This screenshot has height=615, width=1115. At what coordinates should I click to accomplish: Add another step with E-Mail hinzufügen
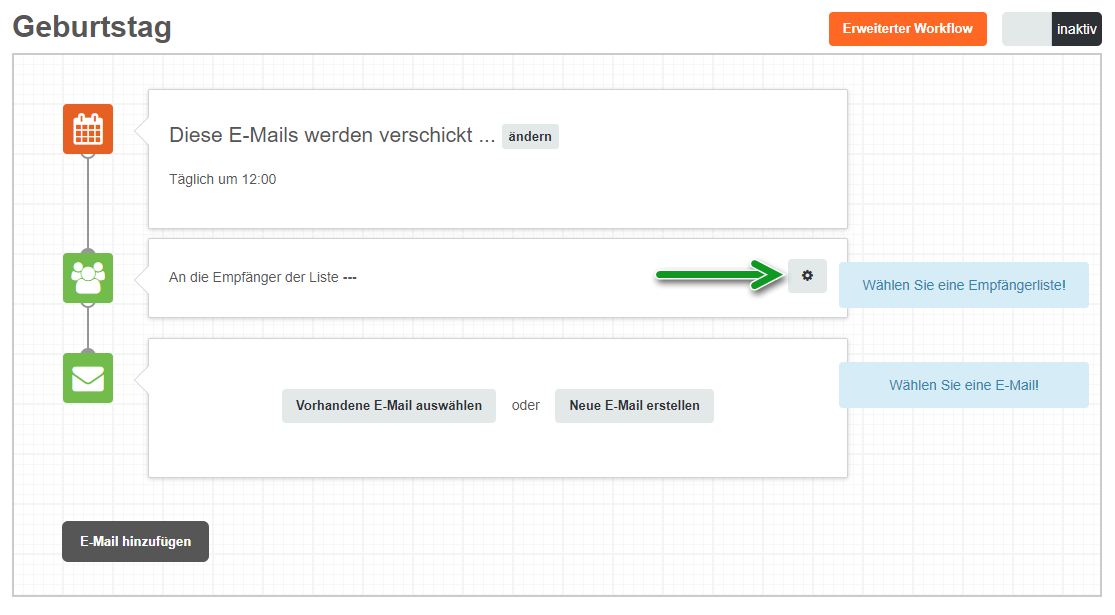[135, 542]
